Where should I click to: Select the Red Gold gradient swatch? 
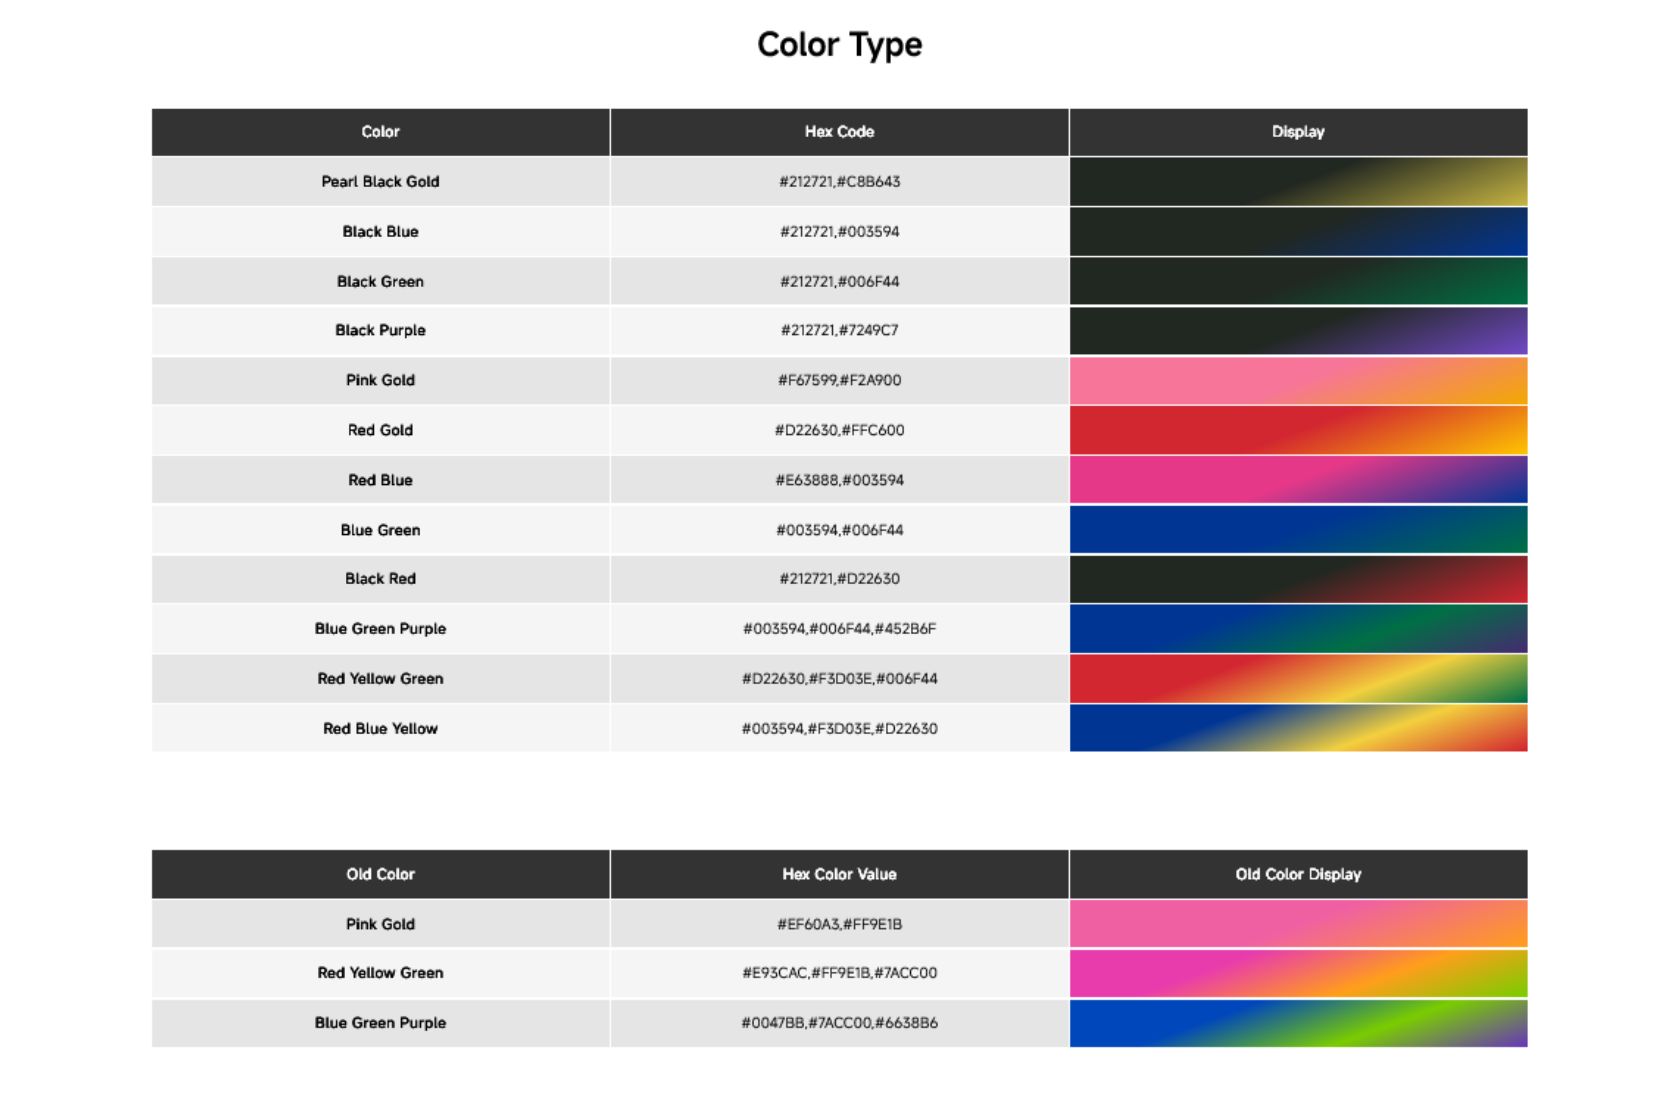(x=1298, y=430)
